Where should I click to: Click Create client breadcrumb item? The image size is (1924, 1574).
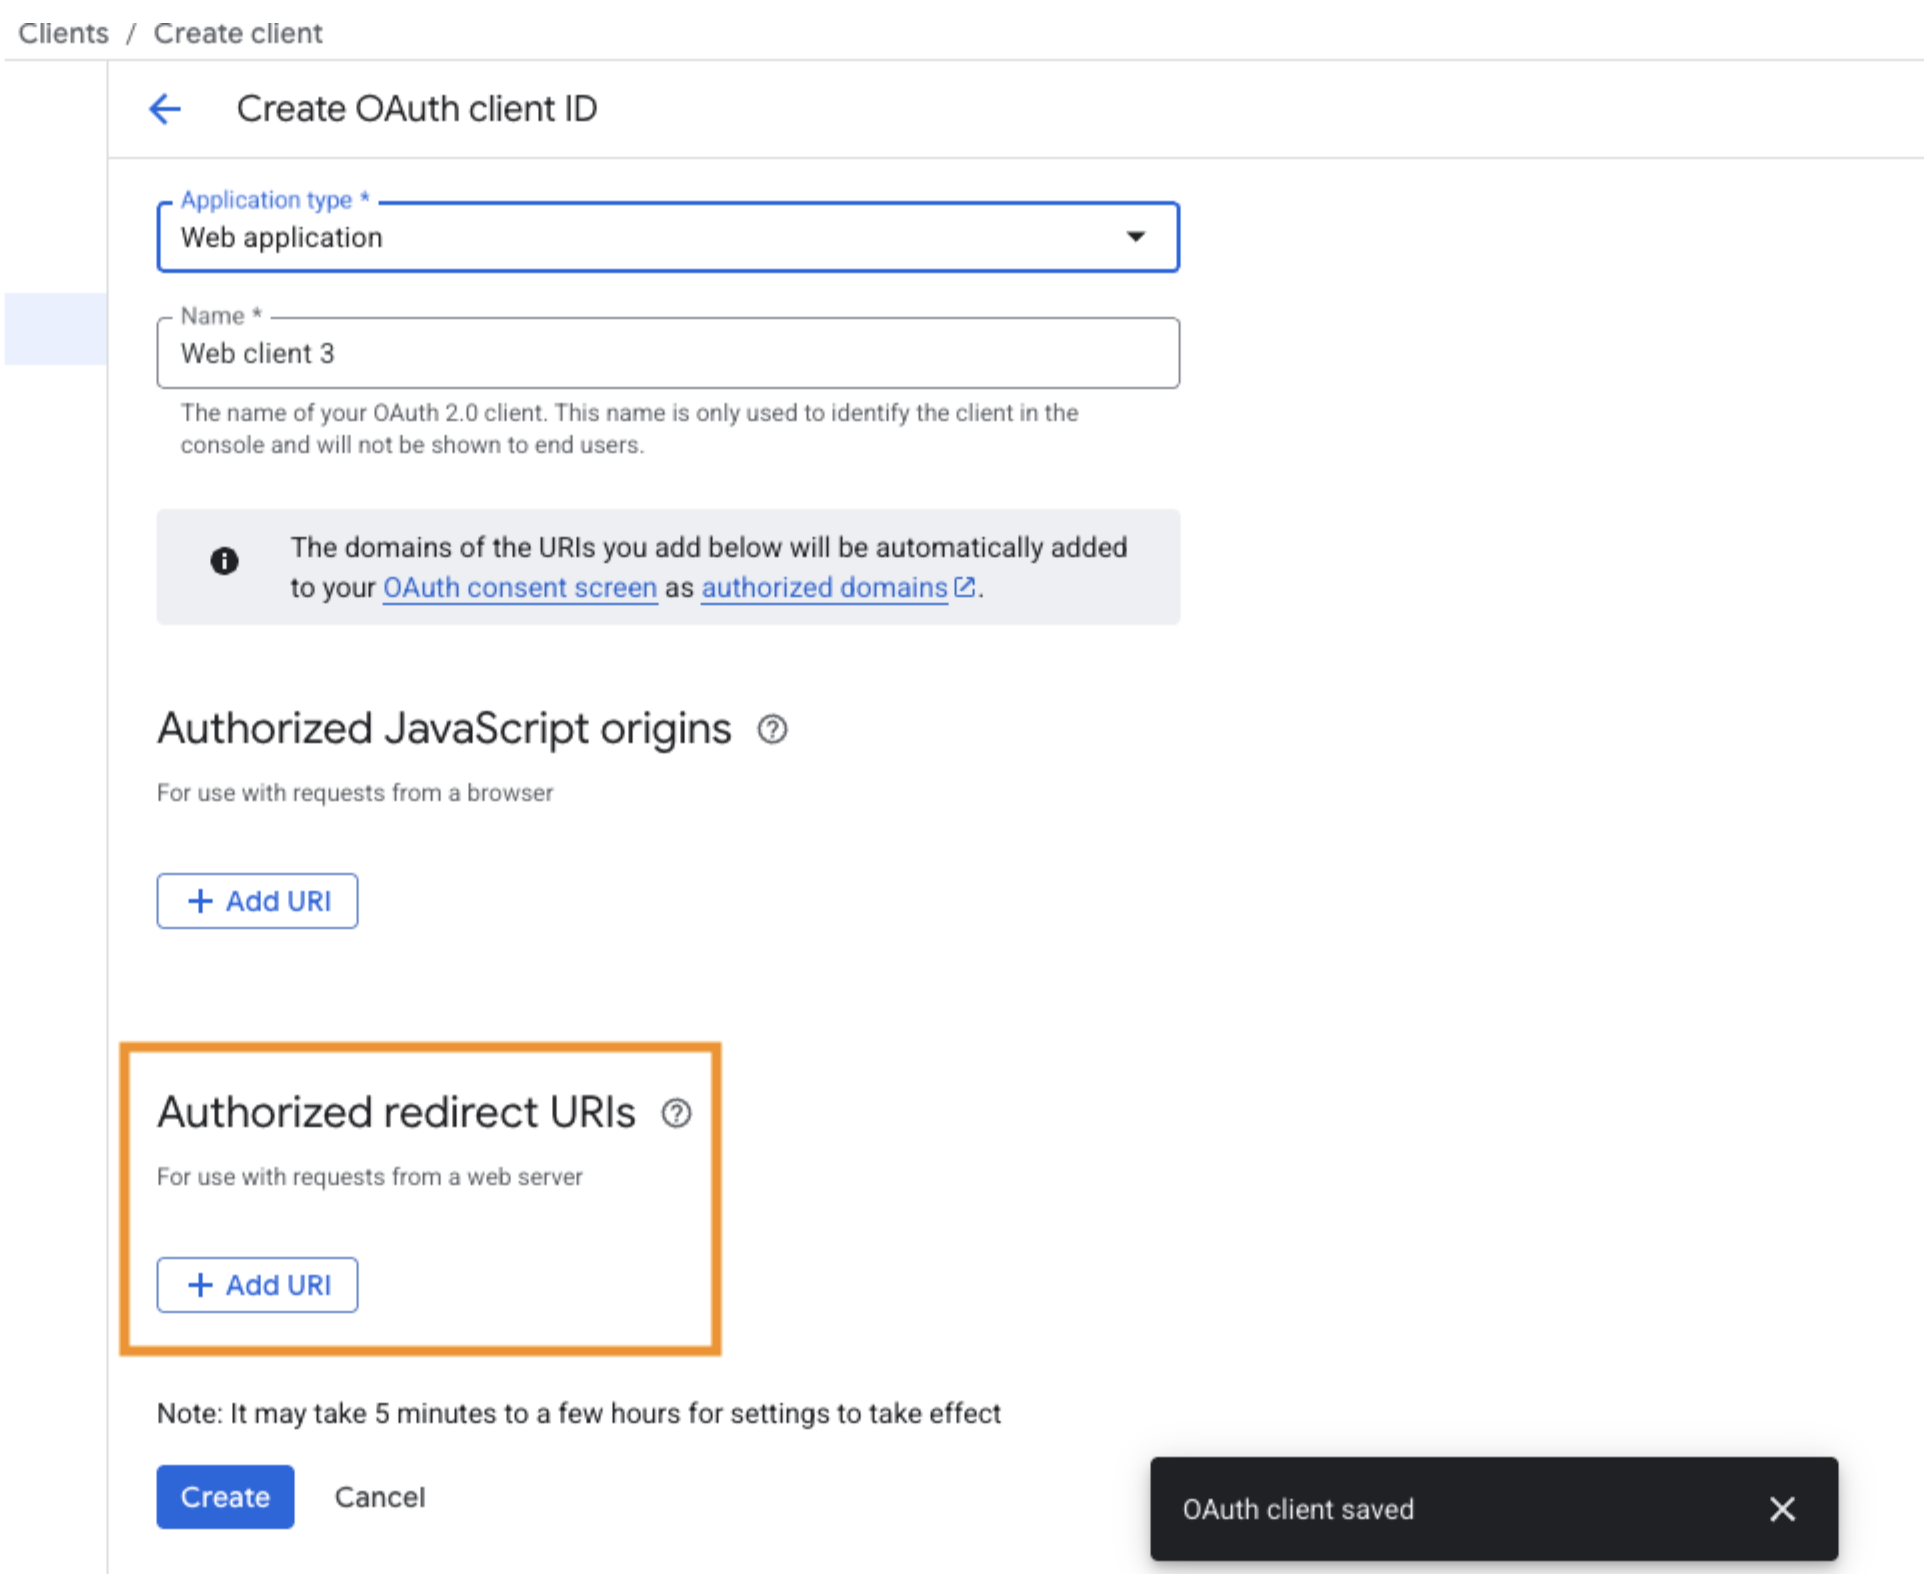238,33
